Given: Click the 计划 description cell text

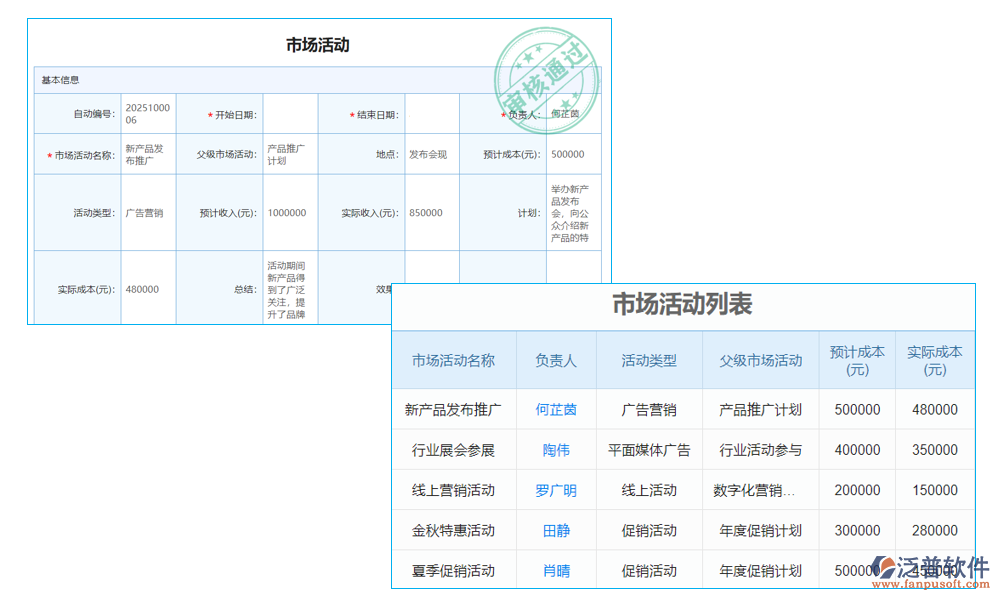Looking at the screenshot, I should click(x=572, y=212).
